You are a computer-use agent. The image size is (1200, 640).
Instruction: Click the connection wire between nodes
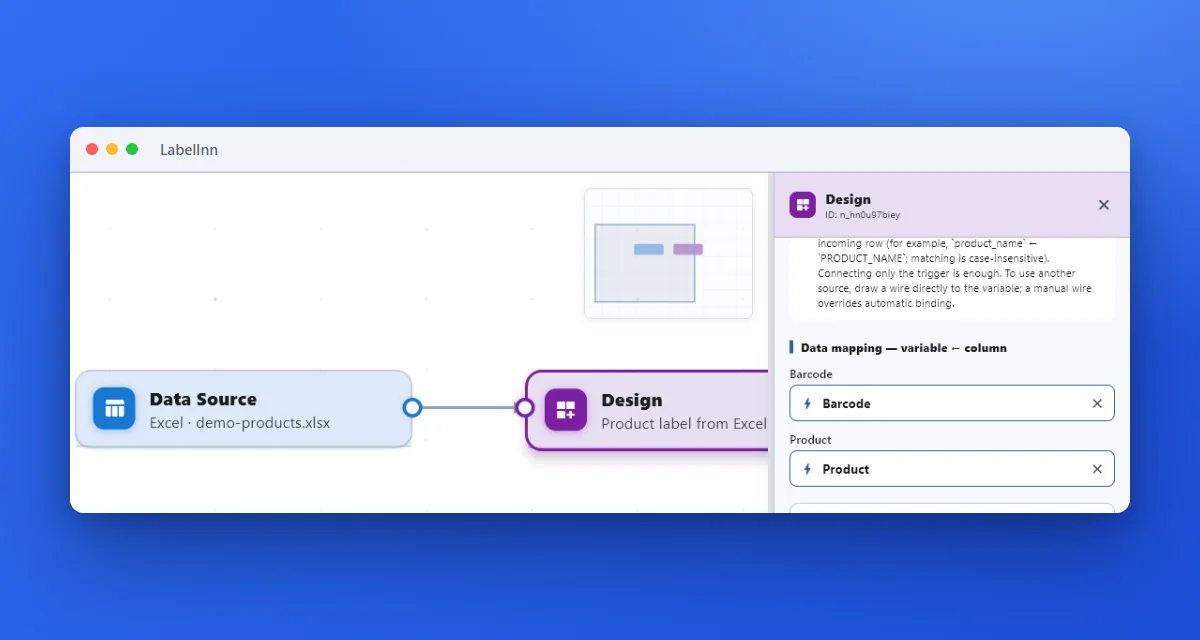(x=468, y=408)
